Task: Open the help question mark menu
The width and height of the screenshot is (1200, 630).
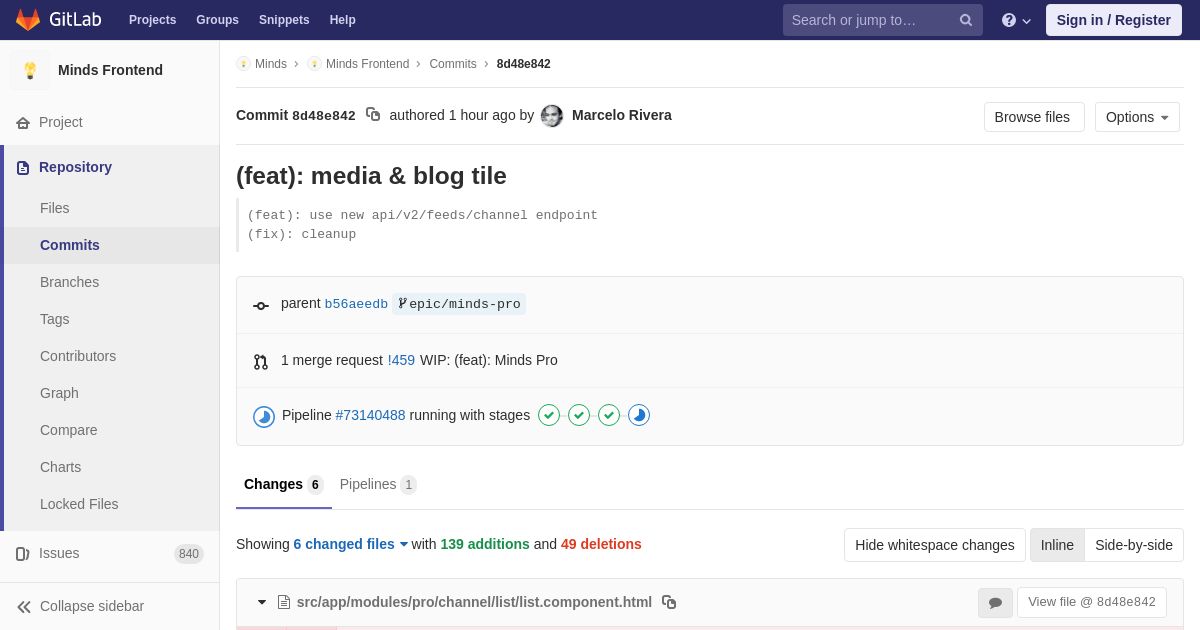Action: [x=1016, y=20]
